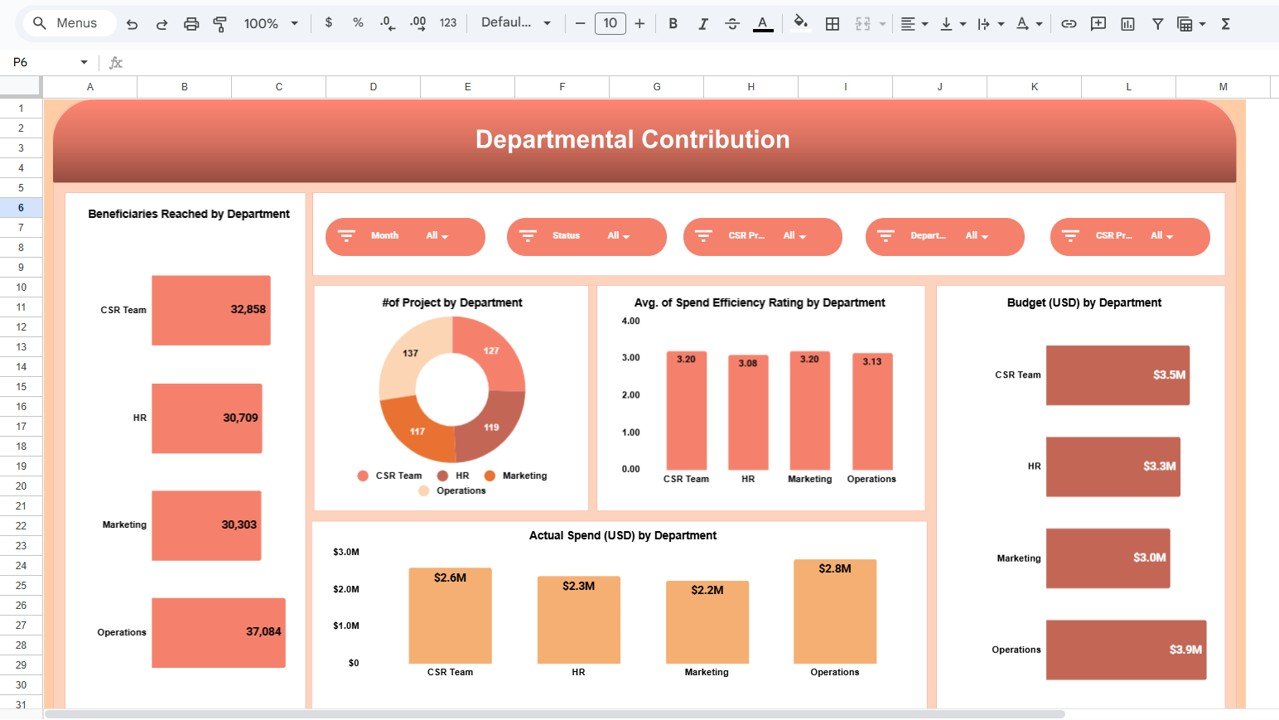1279x720 pixels.
Task: Toggle italic formatting
Action: pos(702,23)
